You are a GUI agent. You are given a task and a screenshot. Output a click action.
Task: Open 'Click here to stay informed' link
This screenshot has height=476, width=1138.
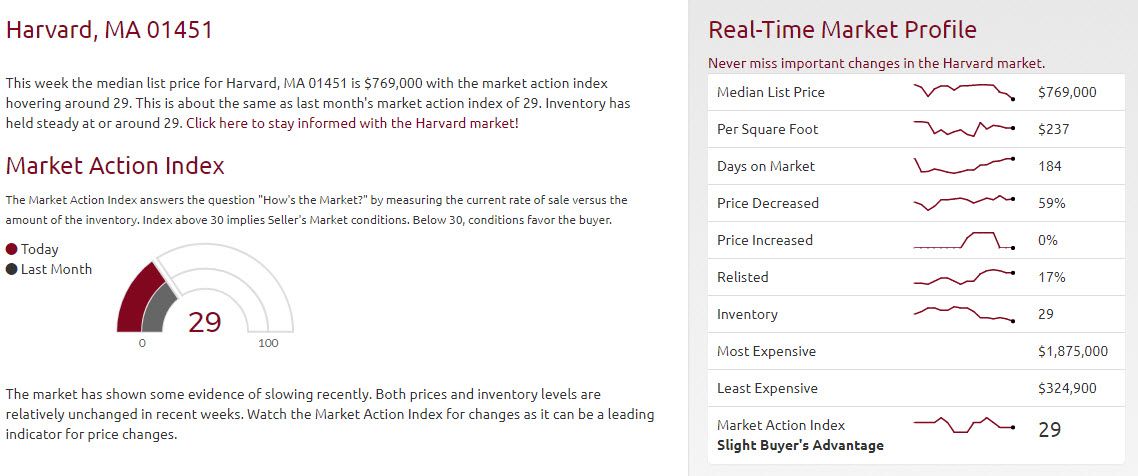pyautogui.click(x=353, y=123)
